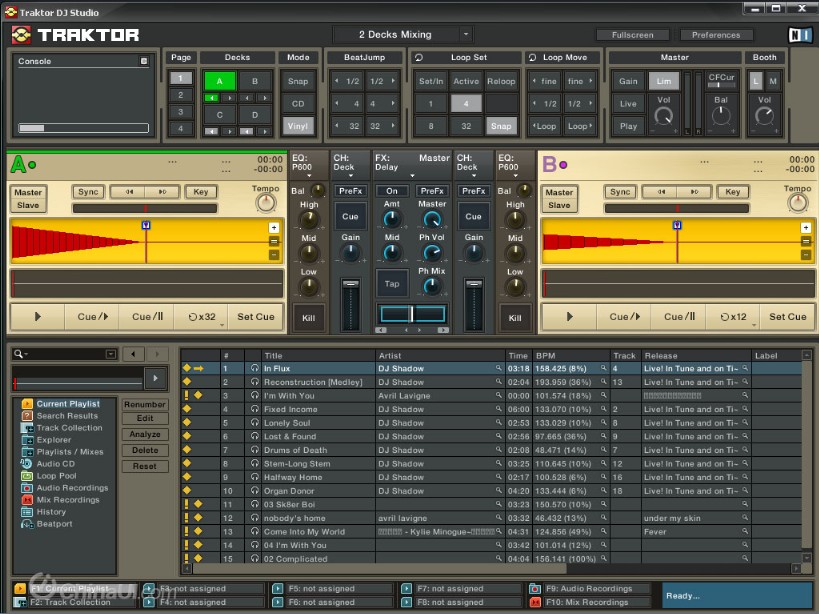Expand Deck A loop length x32 dropdown
The width and height of the screenshot is (819, 614).
click(222, 325)
